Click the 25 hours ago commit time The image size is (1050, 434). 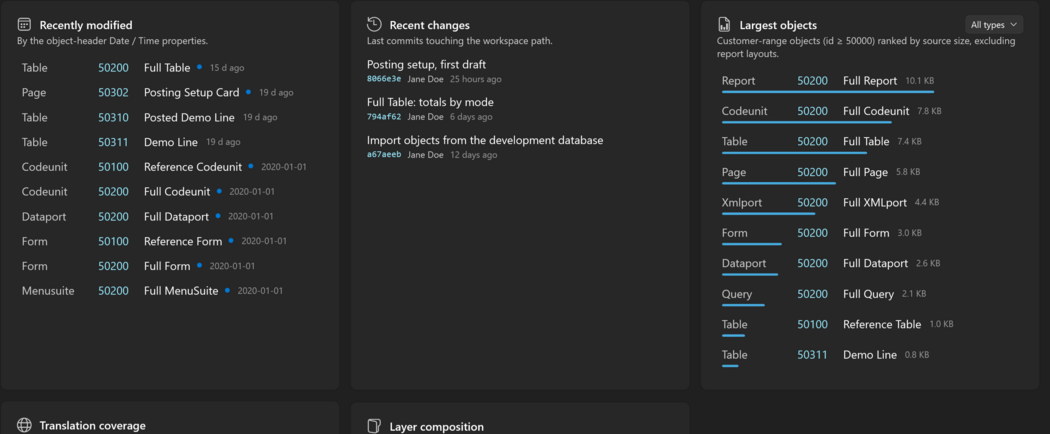475,79
